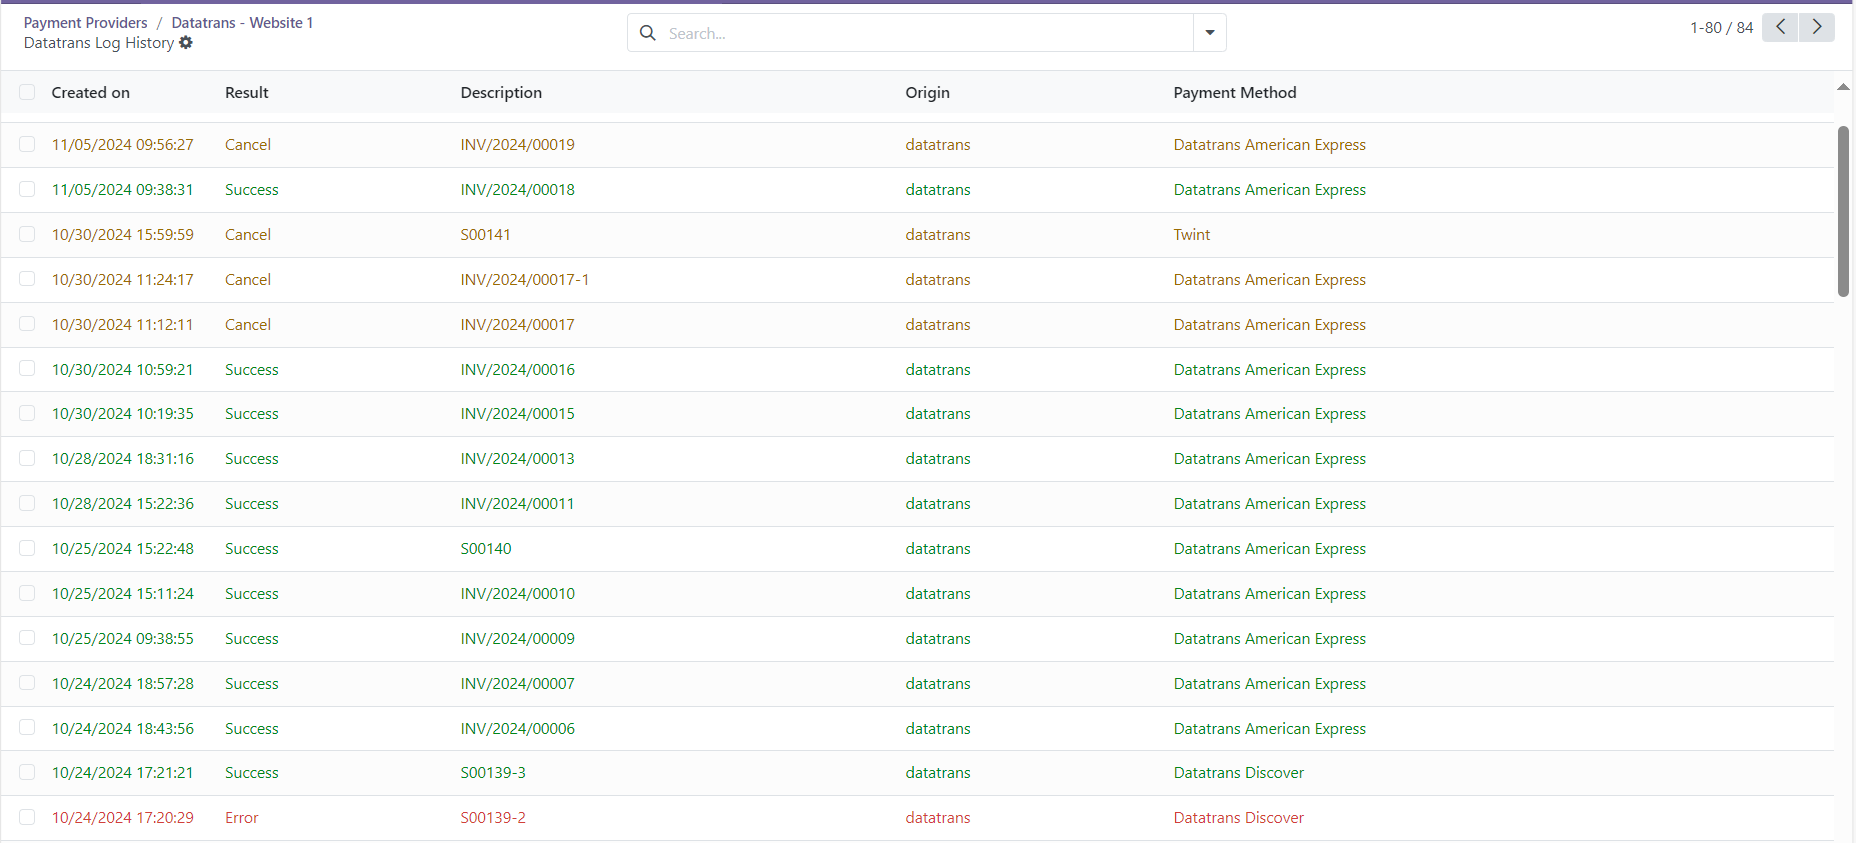Click the magnifier search icon
The height and width of the screenshot is (843, 1856).
click(x=648, y=33)
